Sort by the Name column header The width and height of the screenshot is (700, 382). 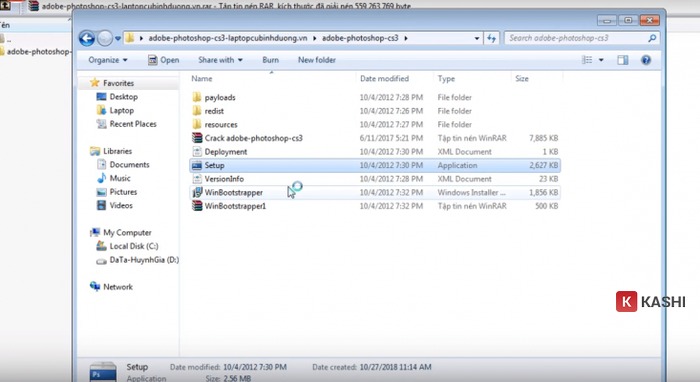pos(202,79)
